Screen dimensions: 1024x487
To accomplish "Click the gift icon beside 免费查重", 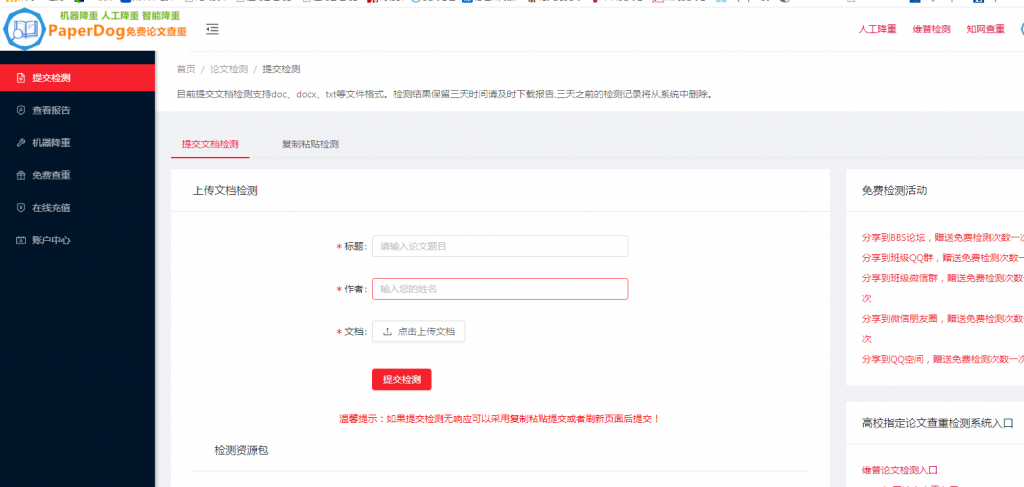I will tap(21, 175).
